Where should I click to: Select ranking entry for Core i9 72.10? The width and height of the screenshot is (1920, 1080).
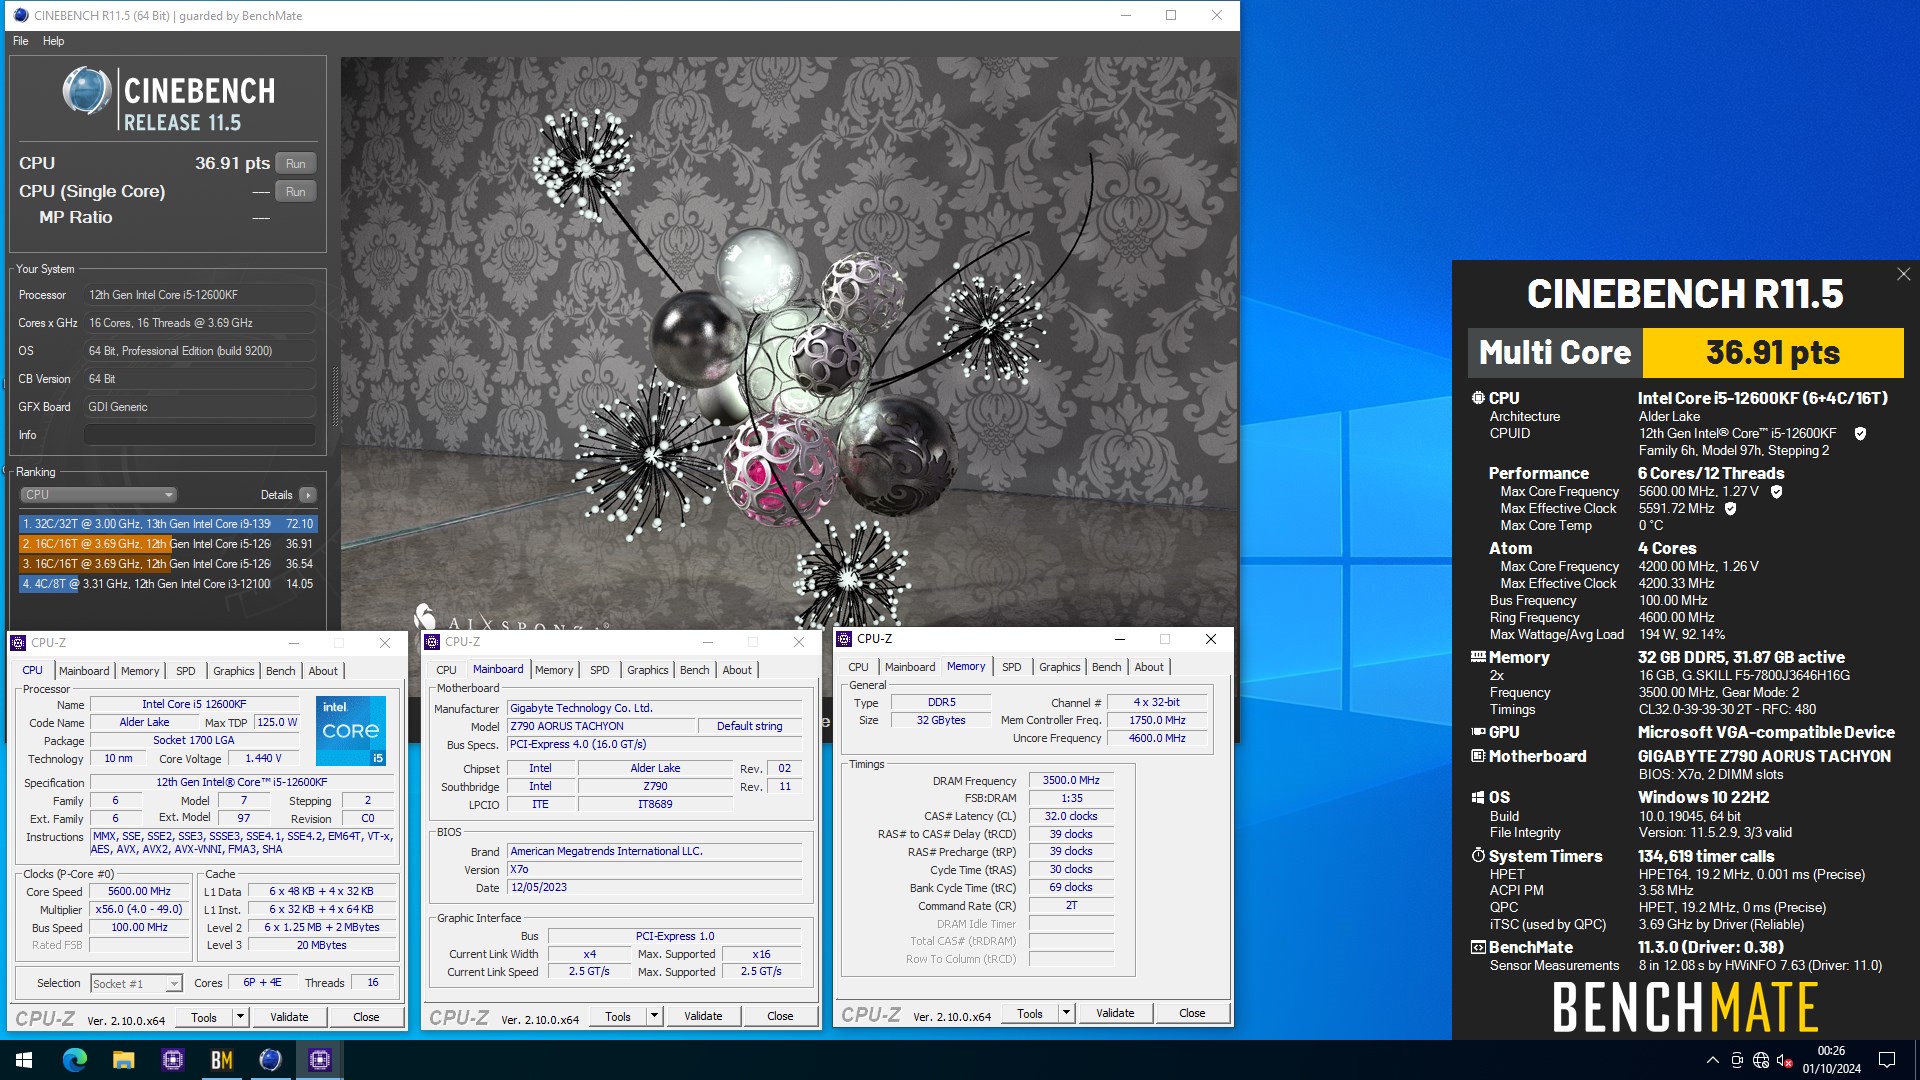coord(168,524)
